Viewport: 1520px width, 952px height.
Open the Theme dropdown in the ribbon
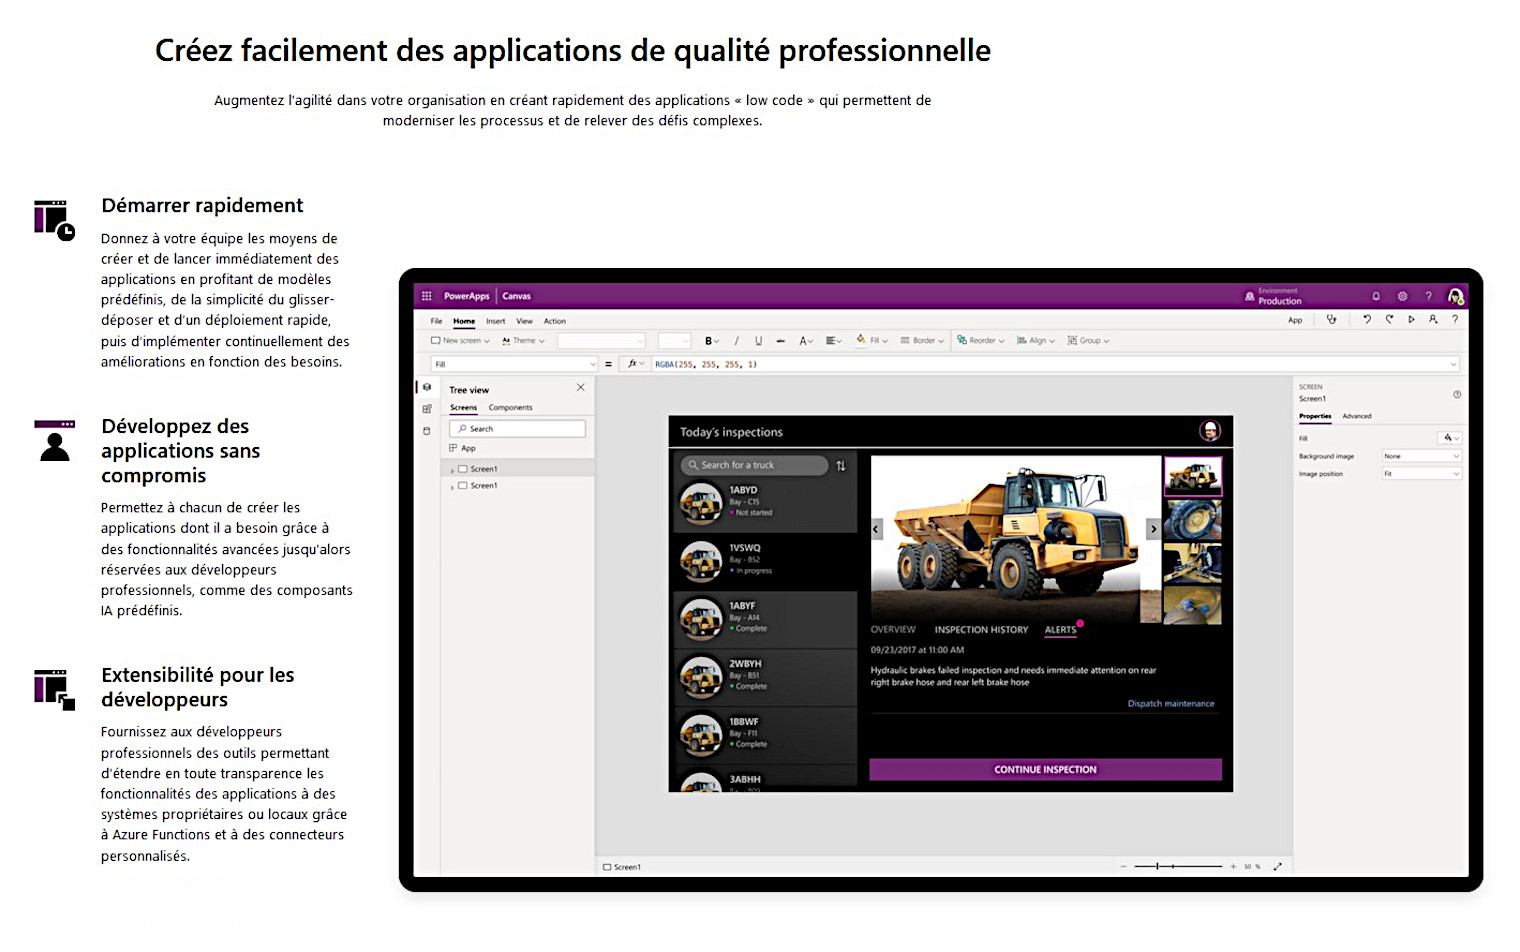click(523, 340)
